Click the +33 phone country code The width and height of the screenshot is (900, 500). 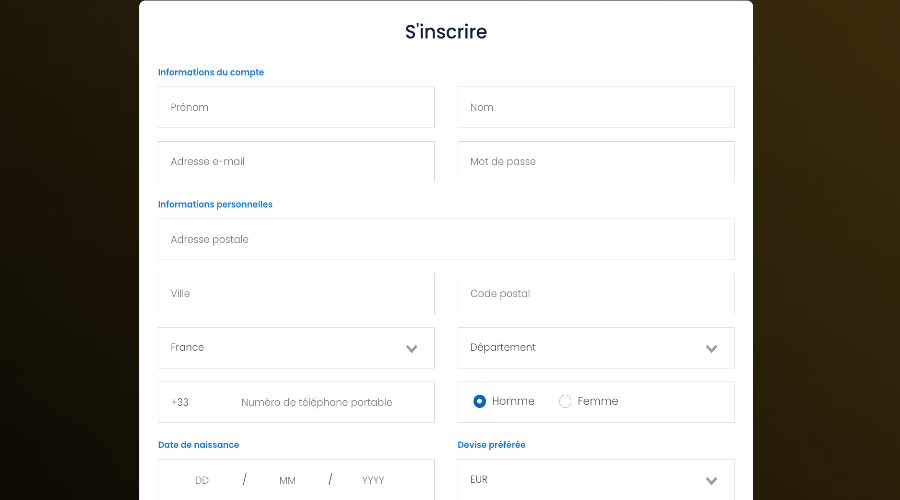(x=180, y=402)
